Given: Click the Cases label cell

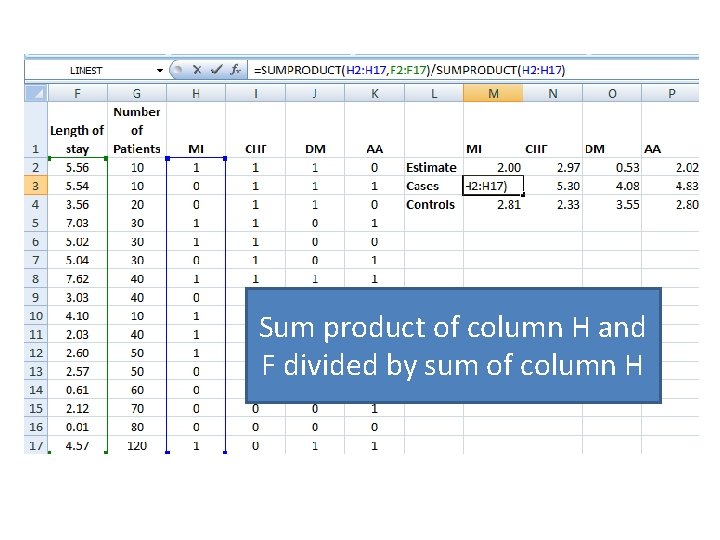Looking at the screenshot, I should click(x=434, y=186).
